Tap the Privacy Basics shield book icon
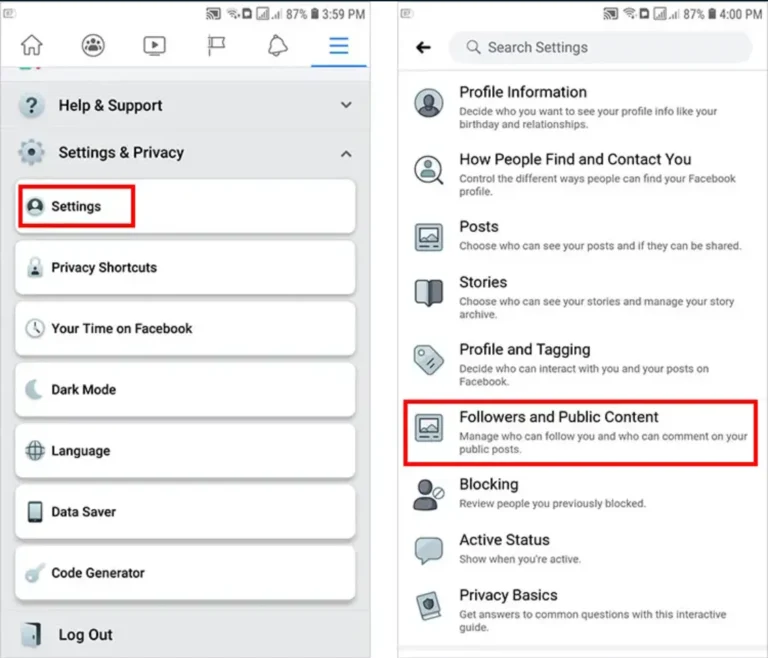This screenshot has width=768, height=658. pos(429,606)
